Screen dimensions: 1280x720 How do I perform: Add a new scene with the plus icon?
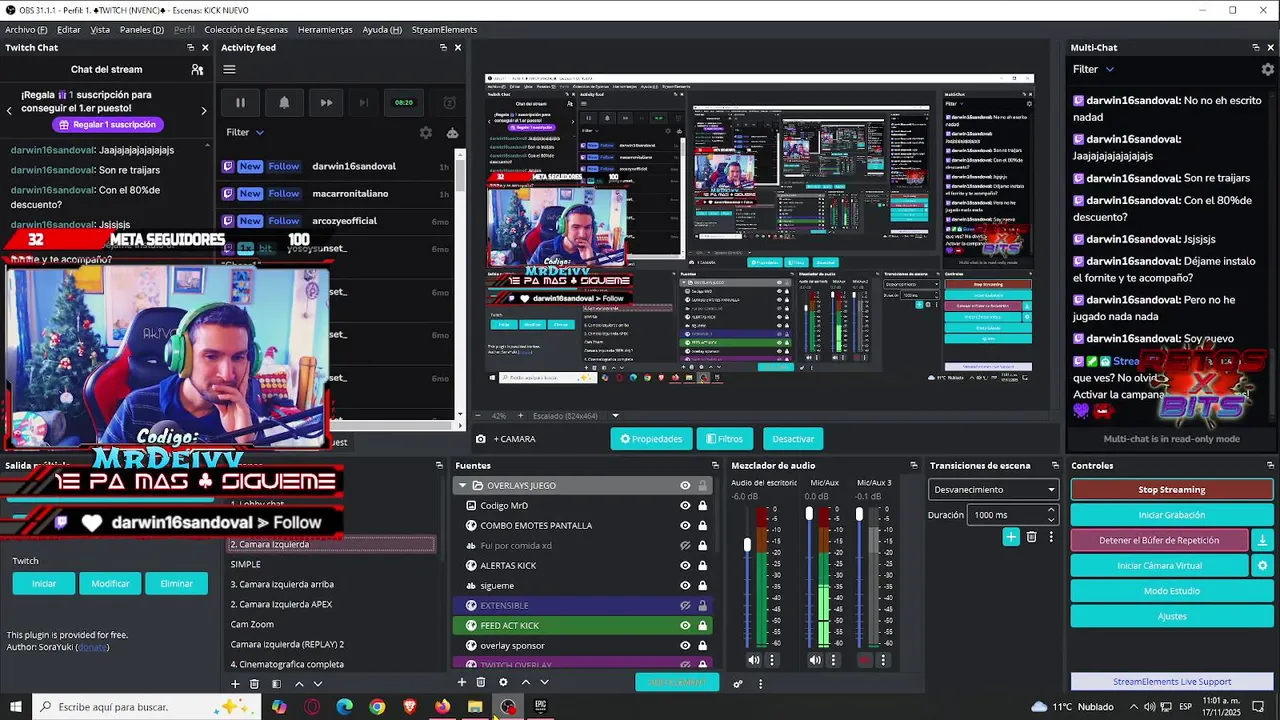pyautogui.click(x=235, y=684)
